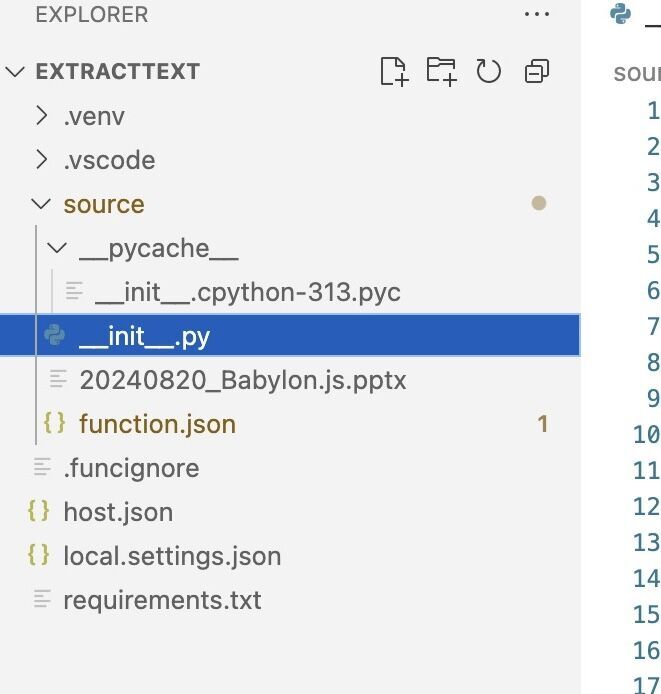Open the requirements.txt file
The width and height of the screenshot is (661, 694).
point(162,600)
